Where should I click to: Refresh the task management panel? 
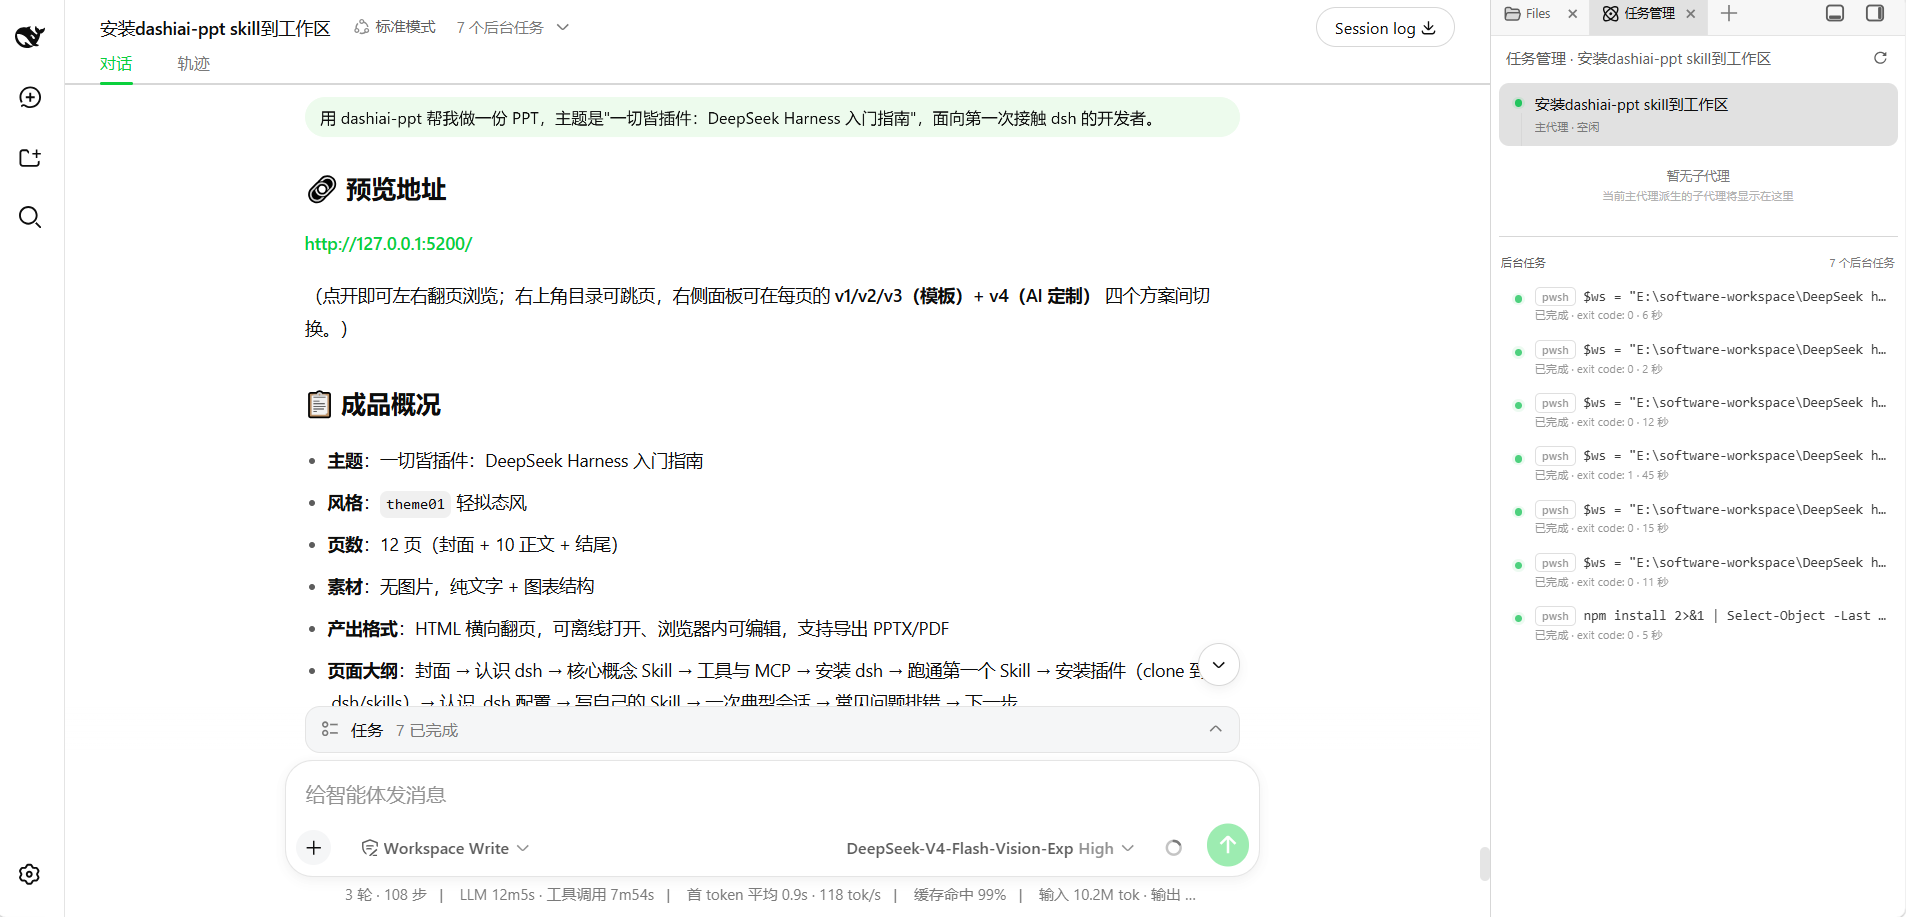(1880, 58)
